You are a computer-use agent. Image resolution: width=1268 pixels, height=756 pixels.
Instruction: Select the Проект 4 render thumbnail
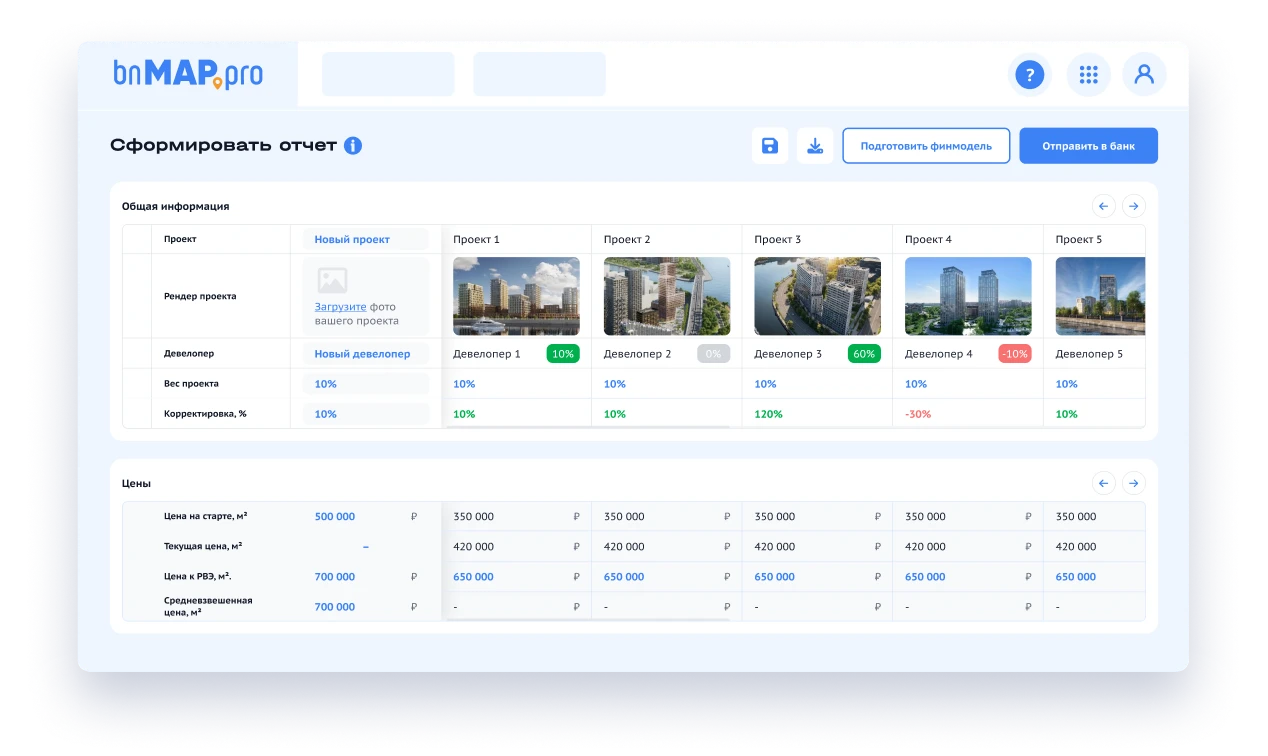click(967, 296)
